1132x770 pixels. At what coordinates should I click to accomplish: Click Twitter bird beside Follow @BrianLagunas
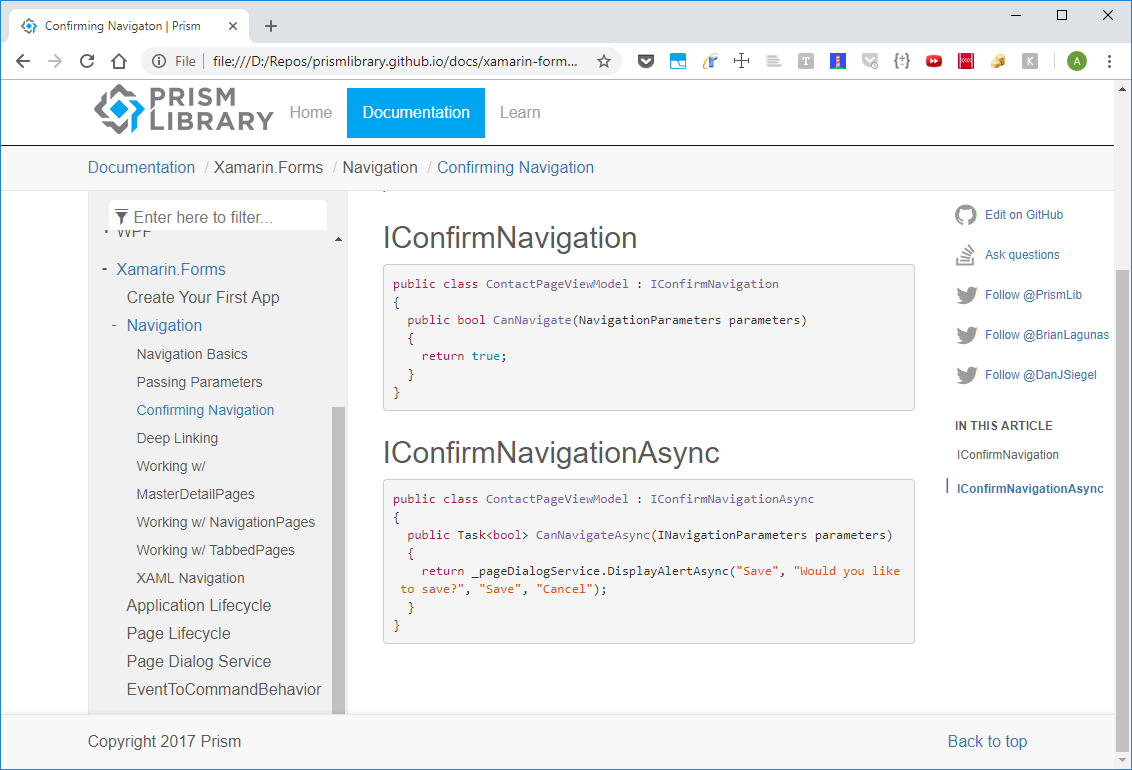967,335
